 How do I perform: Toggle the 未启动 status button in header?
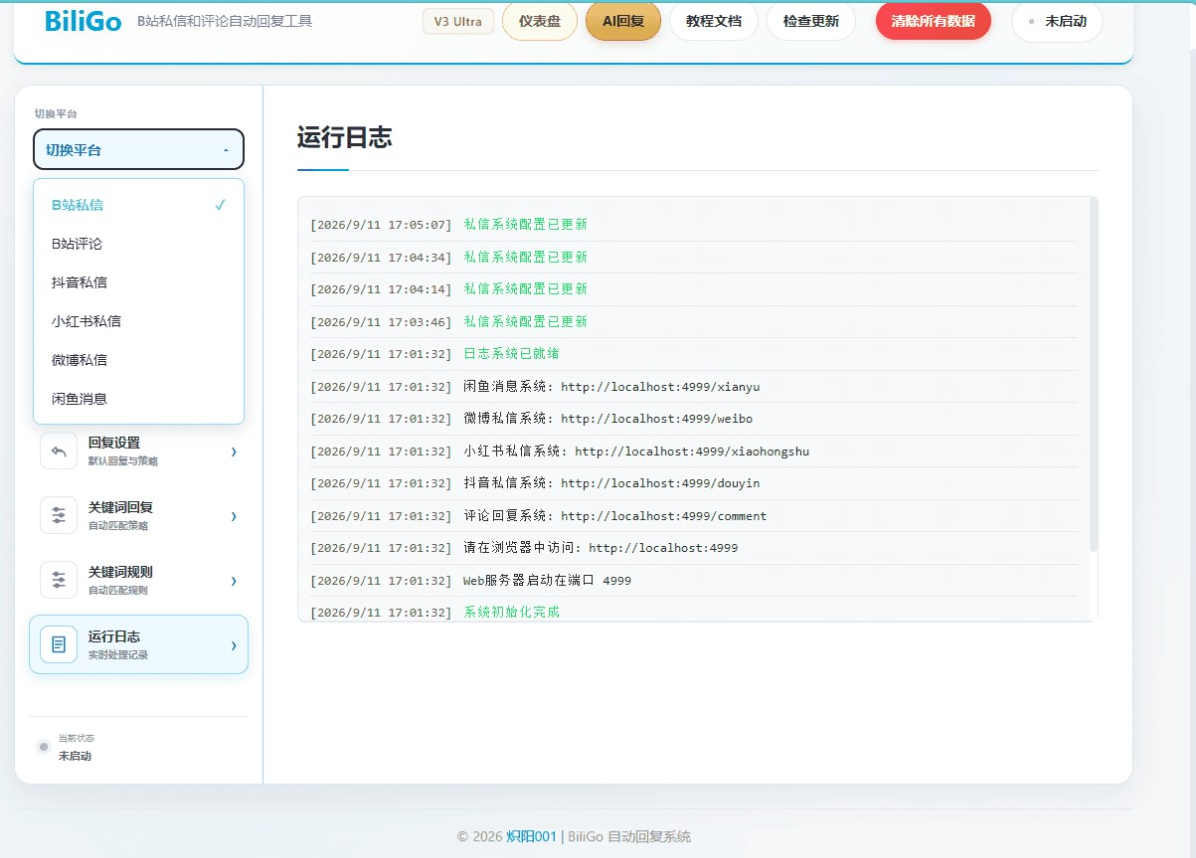click(1057, 21)
